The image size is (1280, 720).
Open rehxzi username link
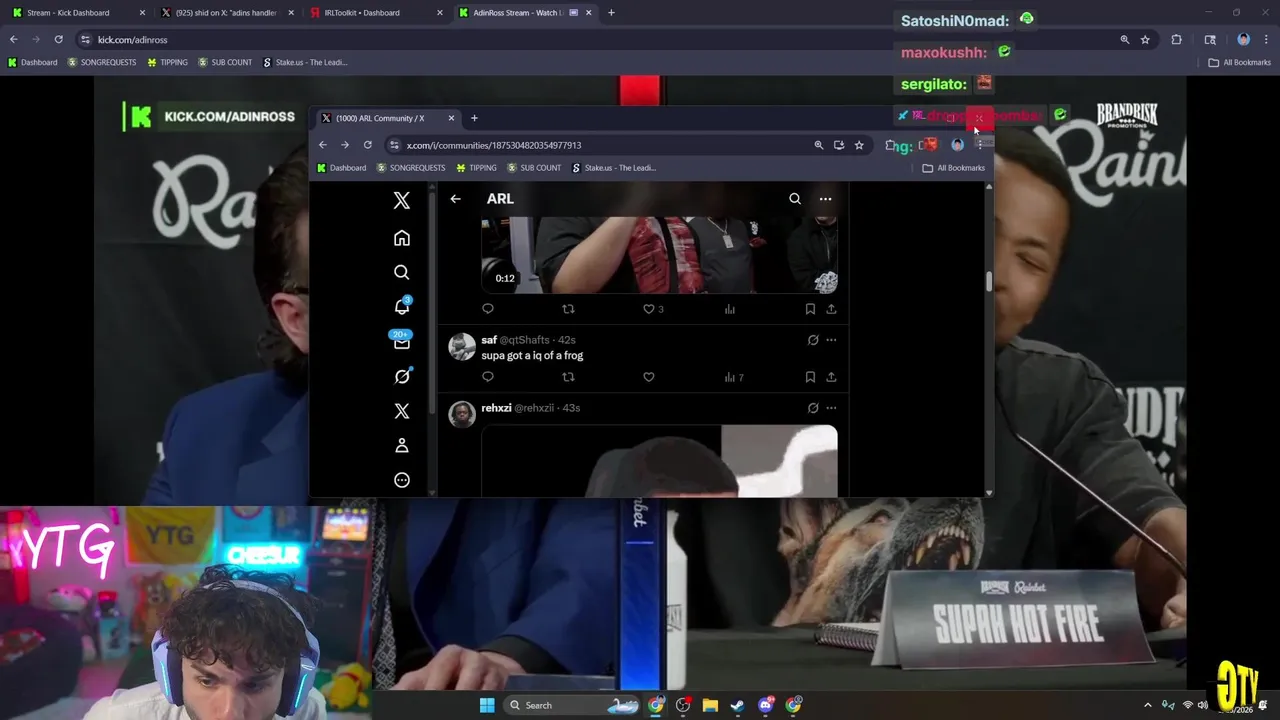(x=496, y=408)
